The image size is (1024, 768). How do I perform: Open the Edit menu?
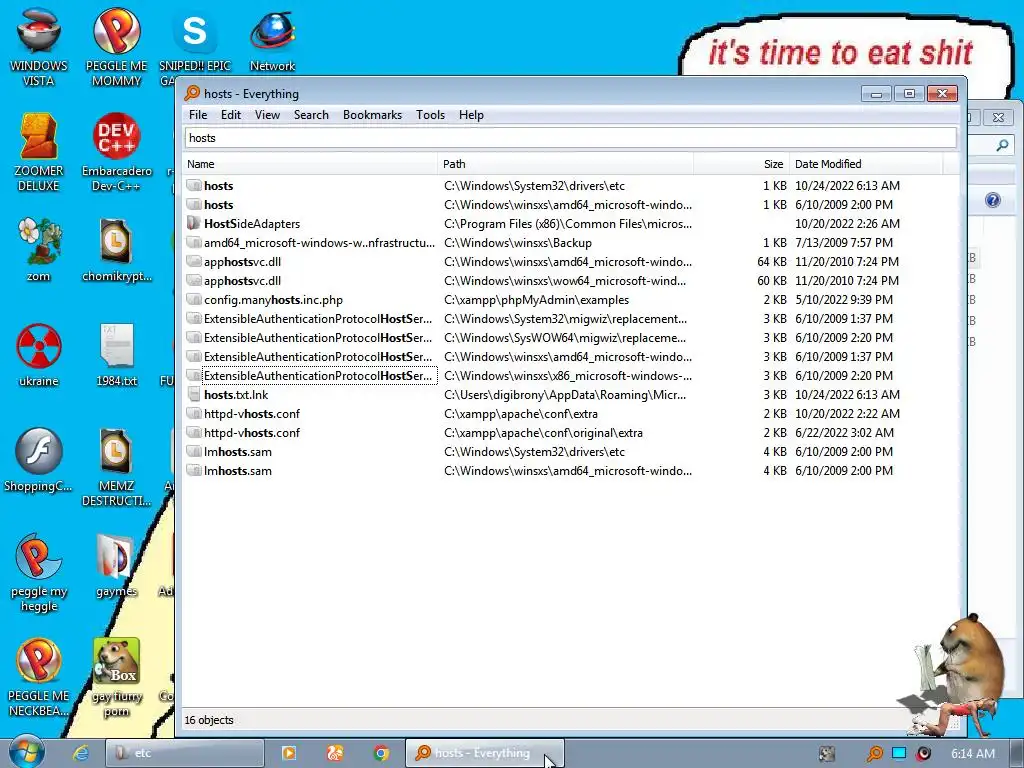231,115
